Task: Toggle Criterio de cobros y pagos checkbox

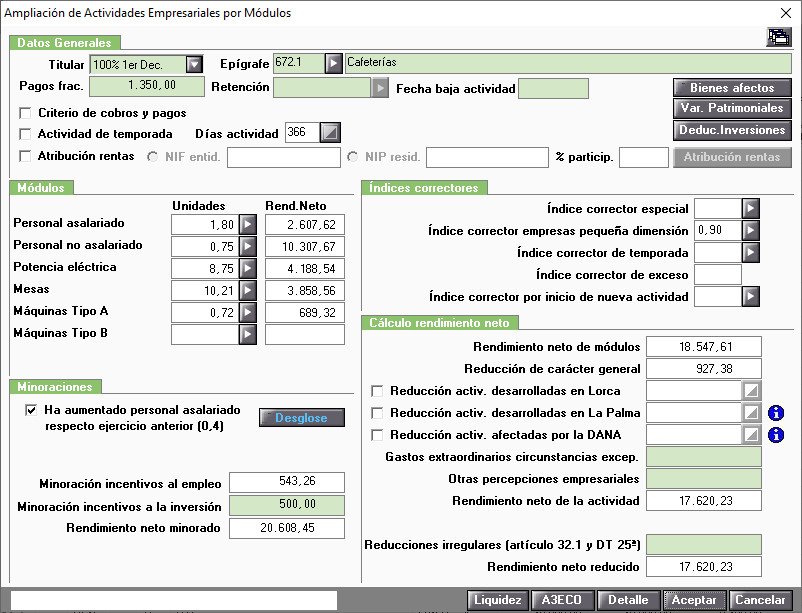Action: (25, 113)
